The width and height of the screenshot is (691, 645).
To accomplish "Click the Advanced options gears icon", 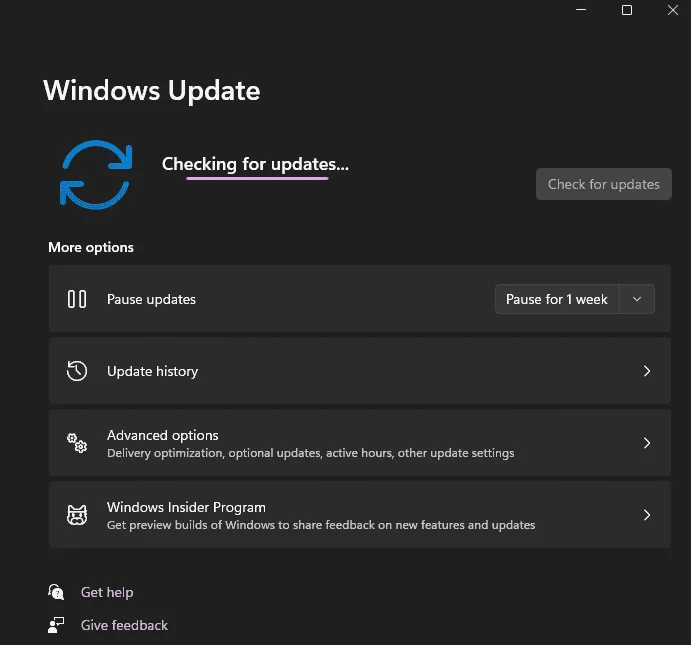I will 77,443.
